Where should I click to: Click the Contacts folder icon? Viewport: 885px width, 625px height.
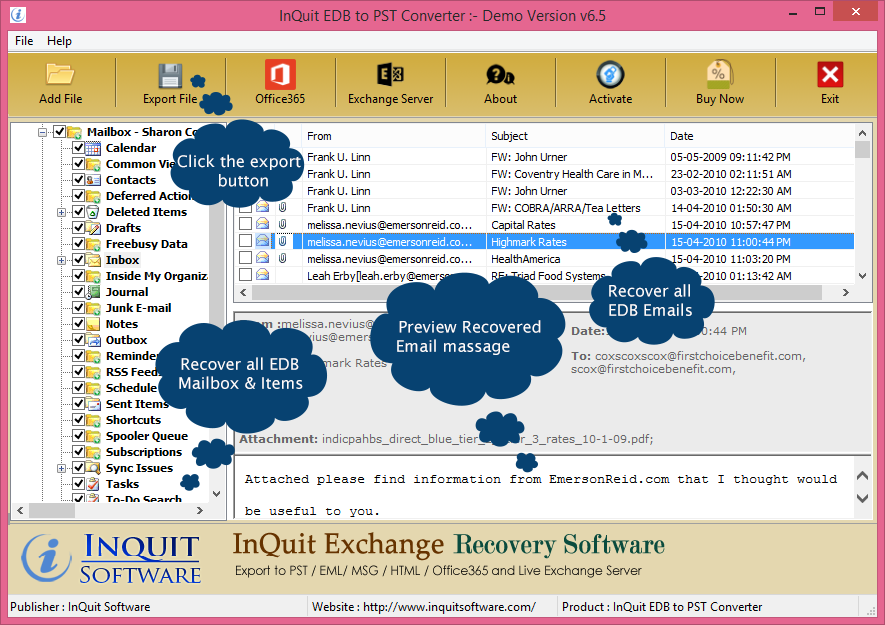(93, 180)
